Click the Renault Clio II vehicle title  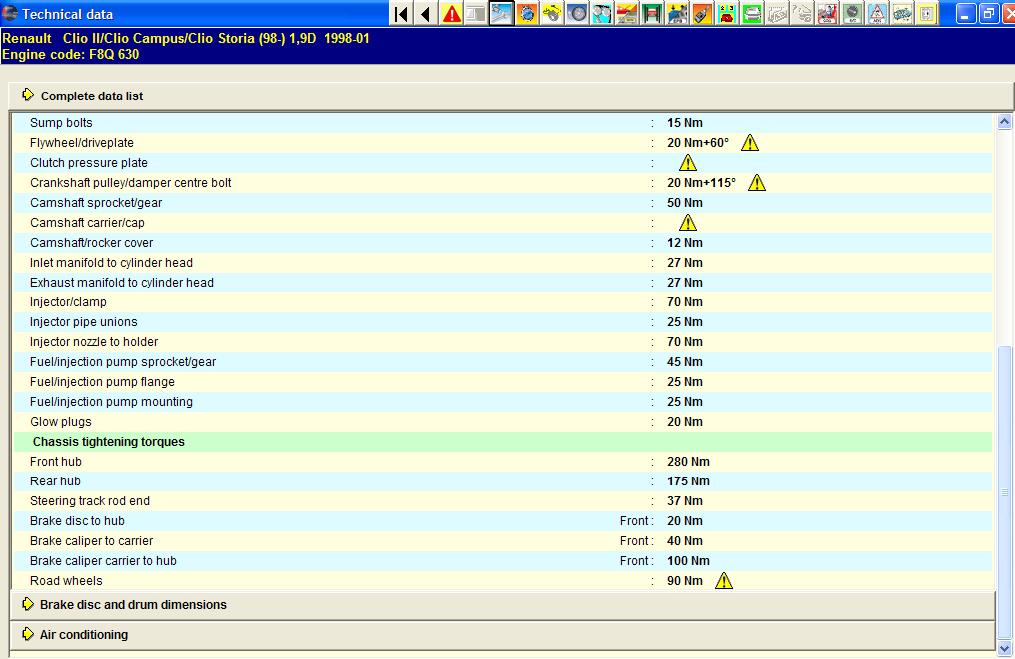186,38
